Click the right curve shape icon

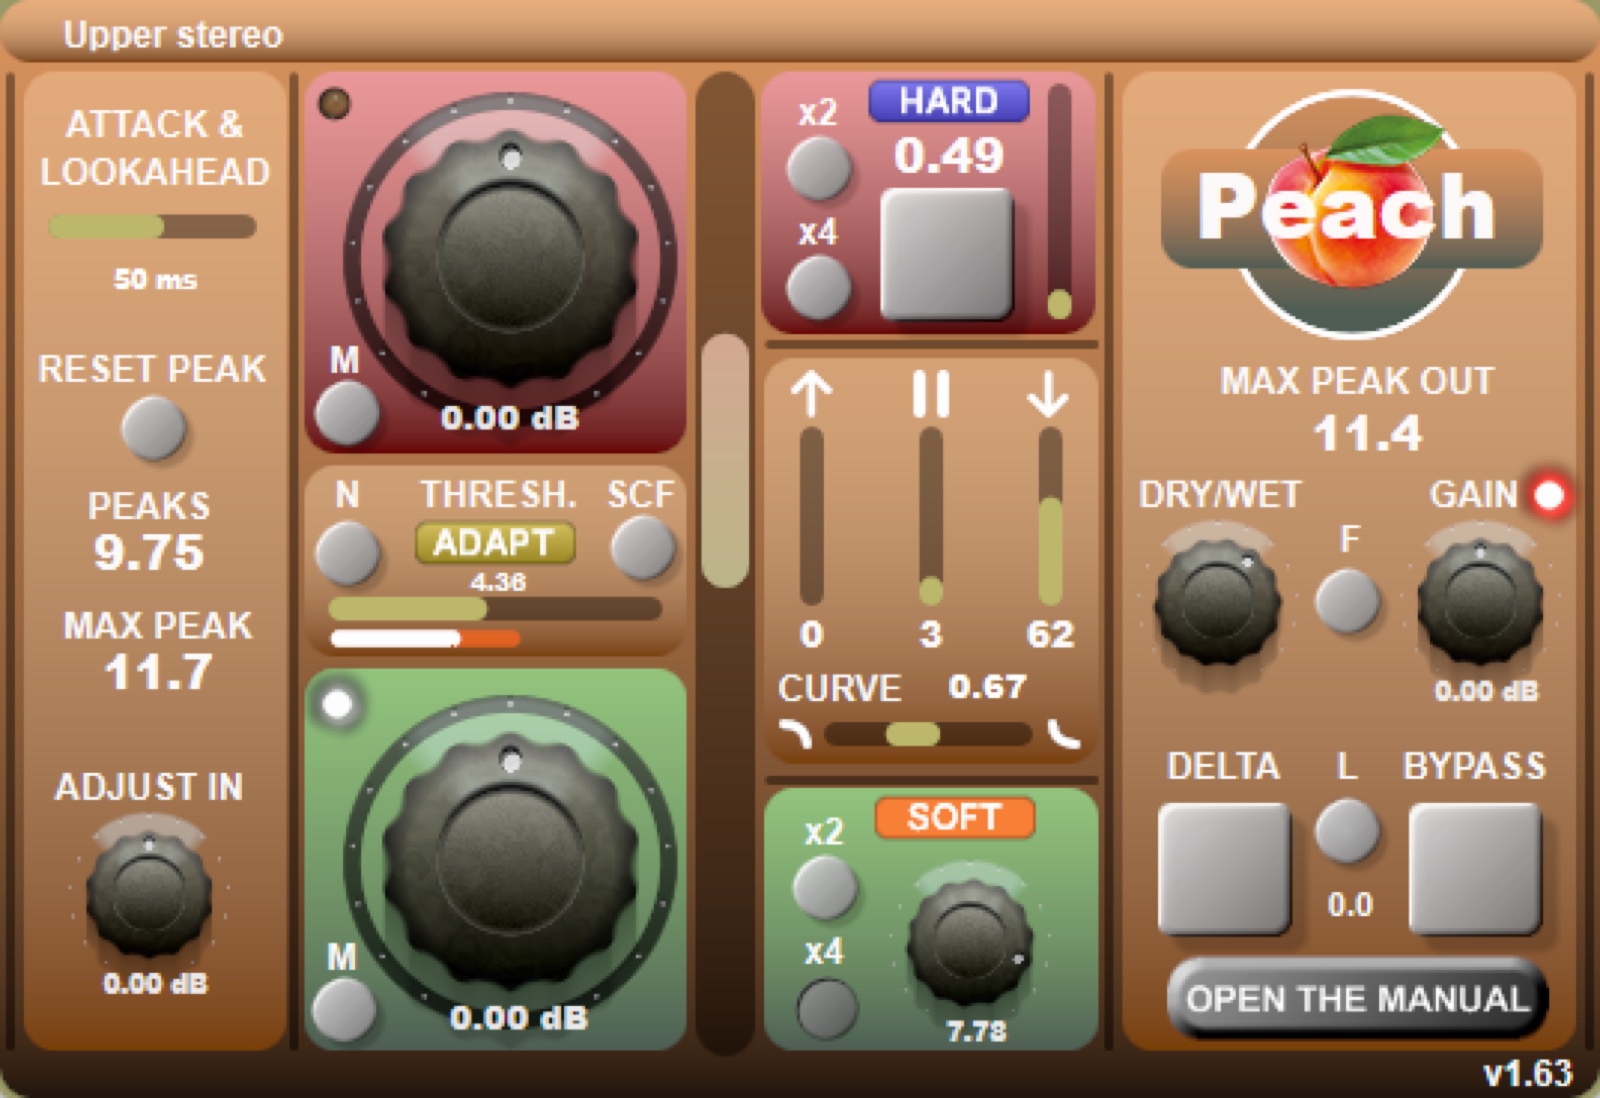pos(1065,734)
